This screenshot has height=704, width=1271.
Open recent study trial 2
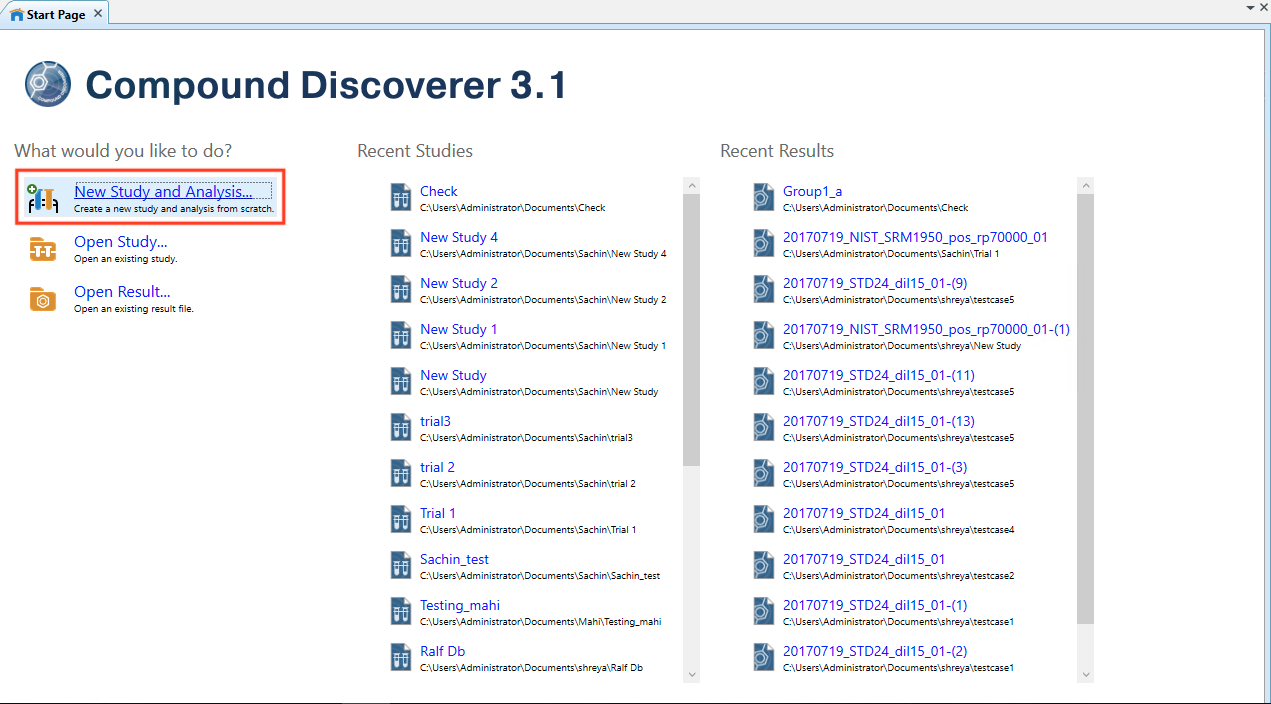pyautogui.click(x=437, y=467)
